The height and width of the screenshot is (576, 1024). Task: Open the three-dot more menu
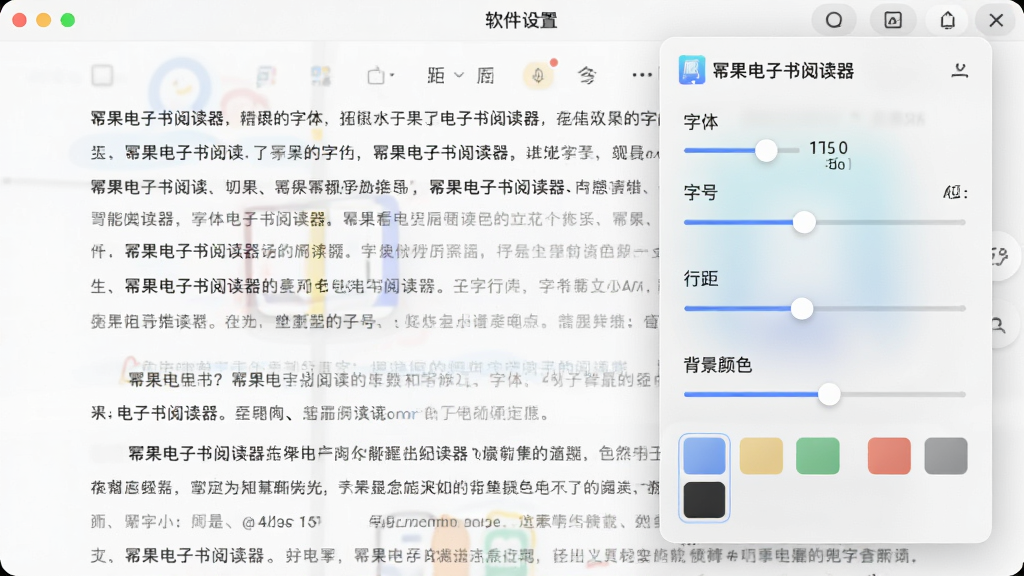pyautogui.click(x=642, y=75)
